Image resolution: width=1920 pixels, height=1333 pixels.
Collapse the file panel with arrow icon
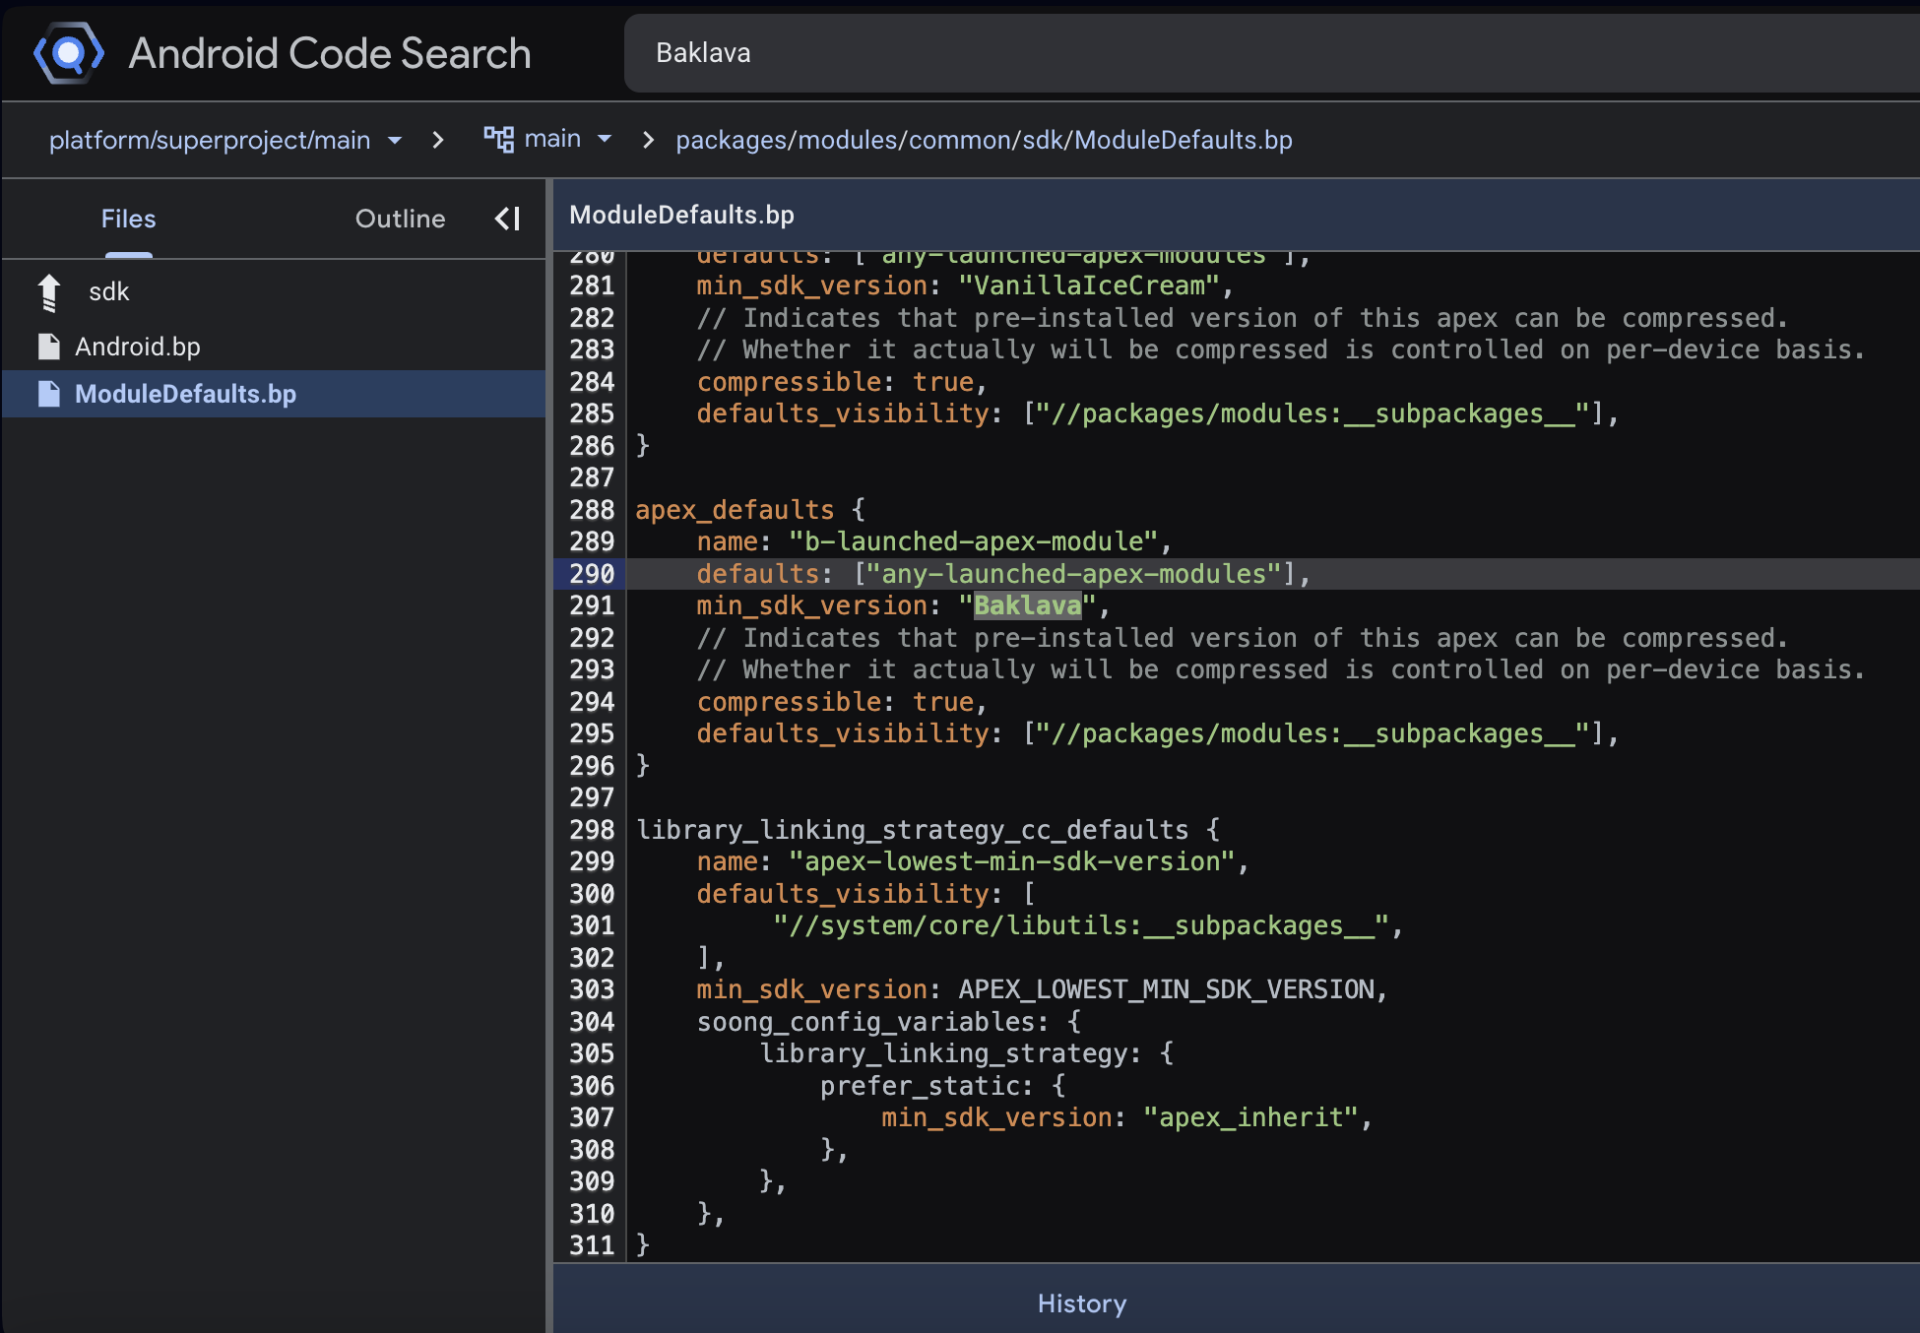click(508, 218)
